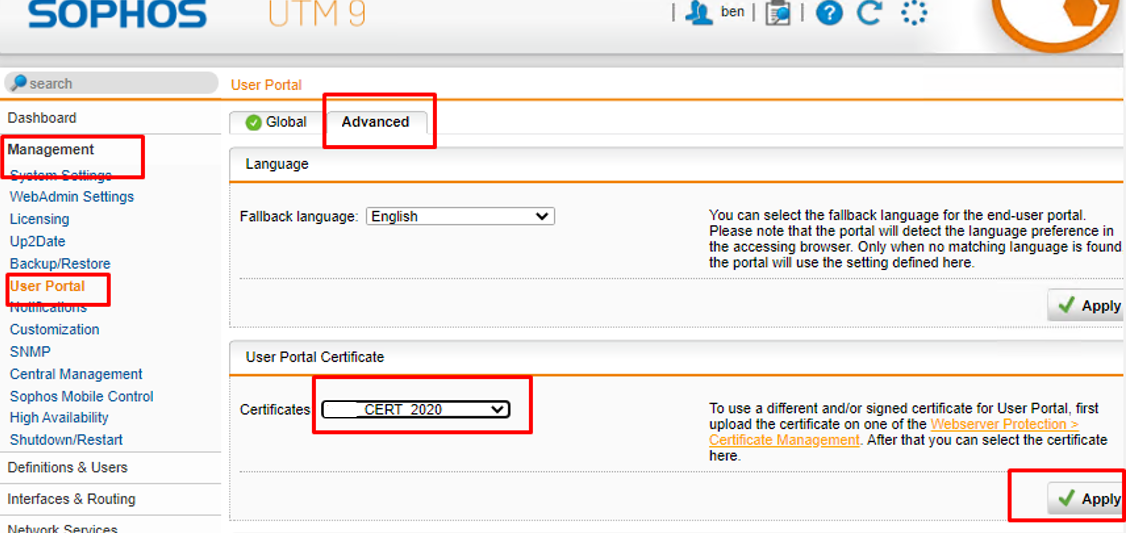Follow the Webserver Protection Certificate Management link

coord(894,432)
